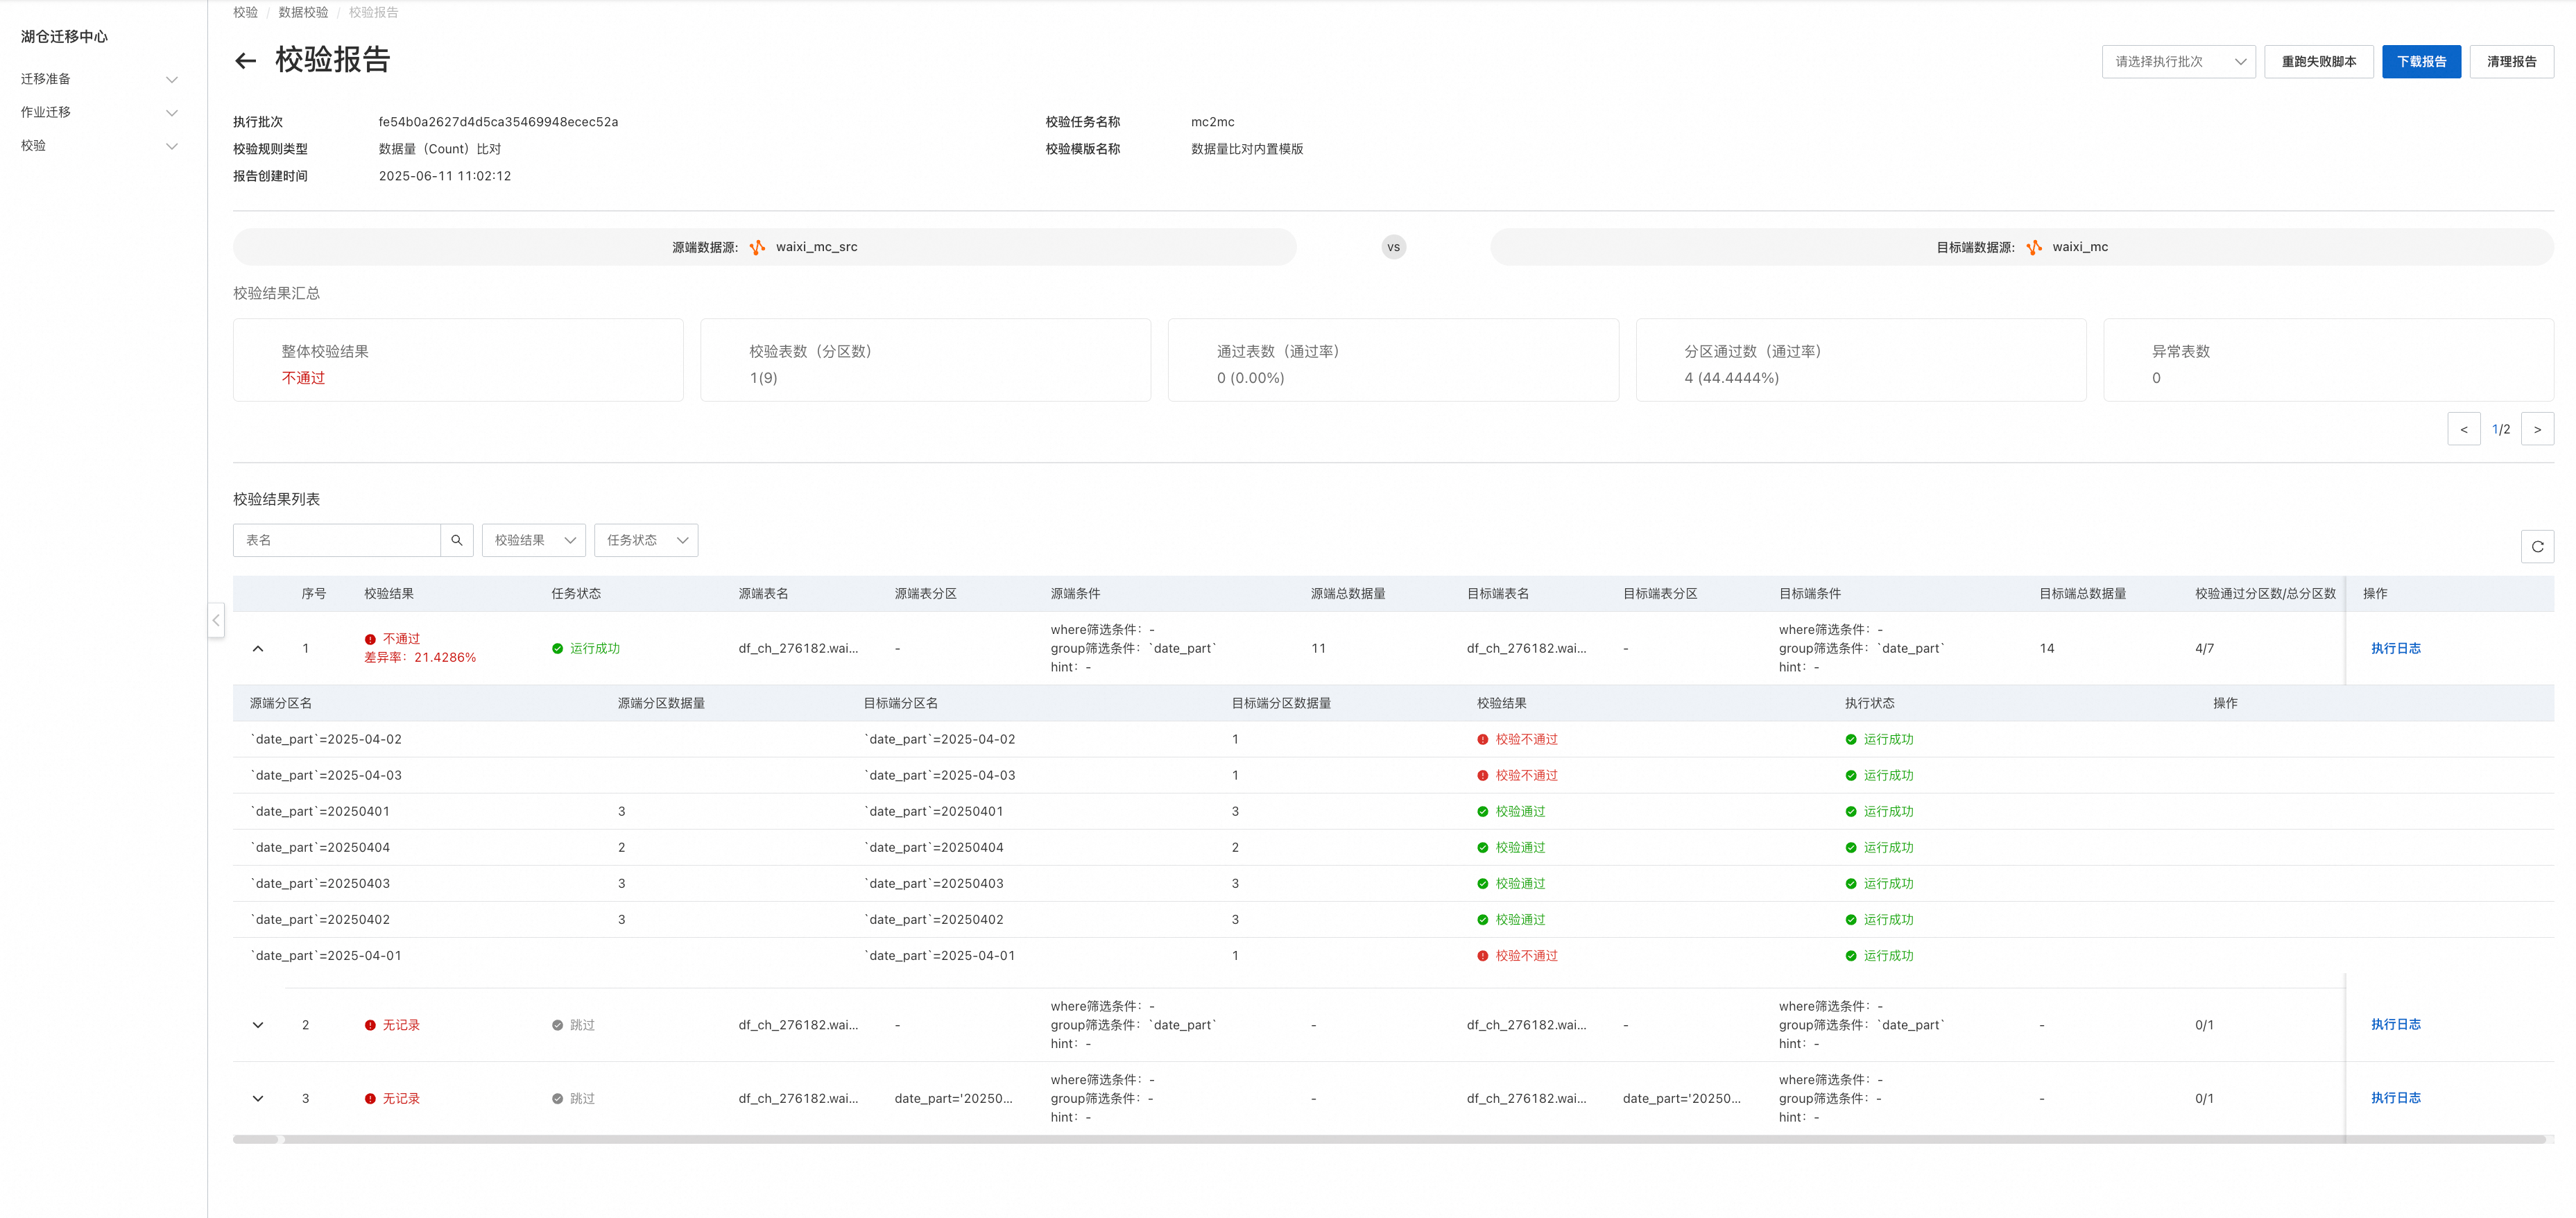Open the 任务状态 filter dropdown
Viewport: 2576px width, 1218px height.
[646, 540]
